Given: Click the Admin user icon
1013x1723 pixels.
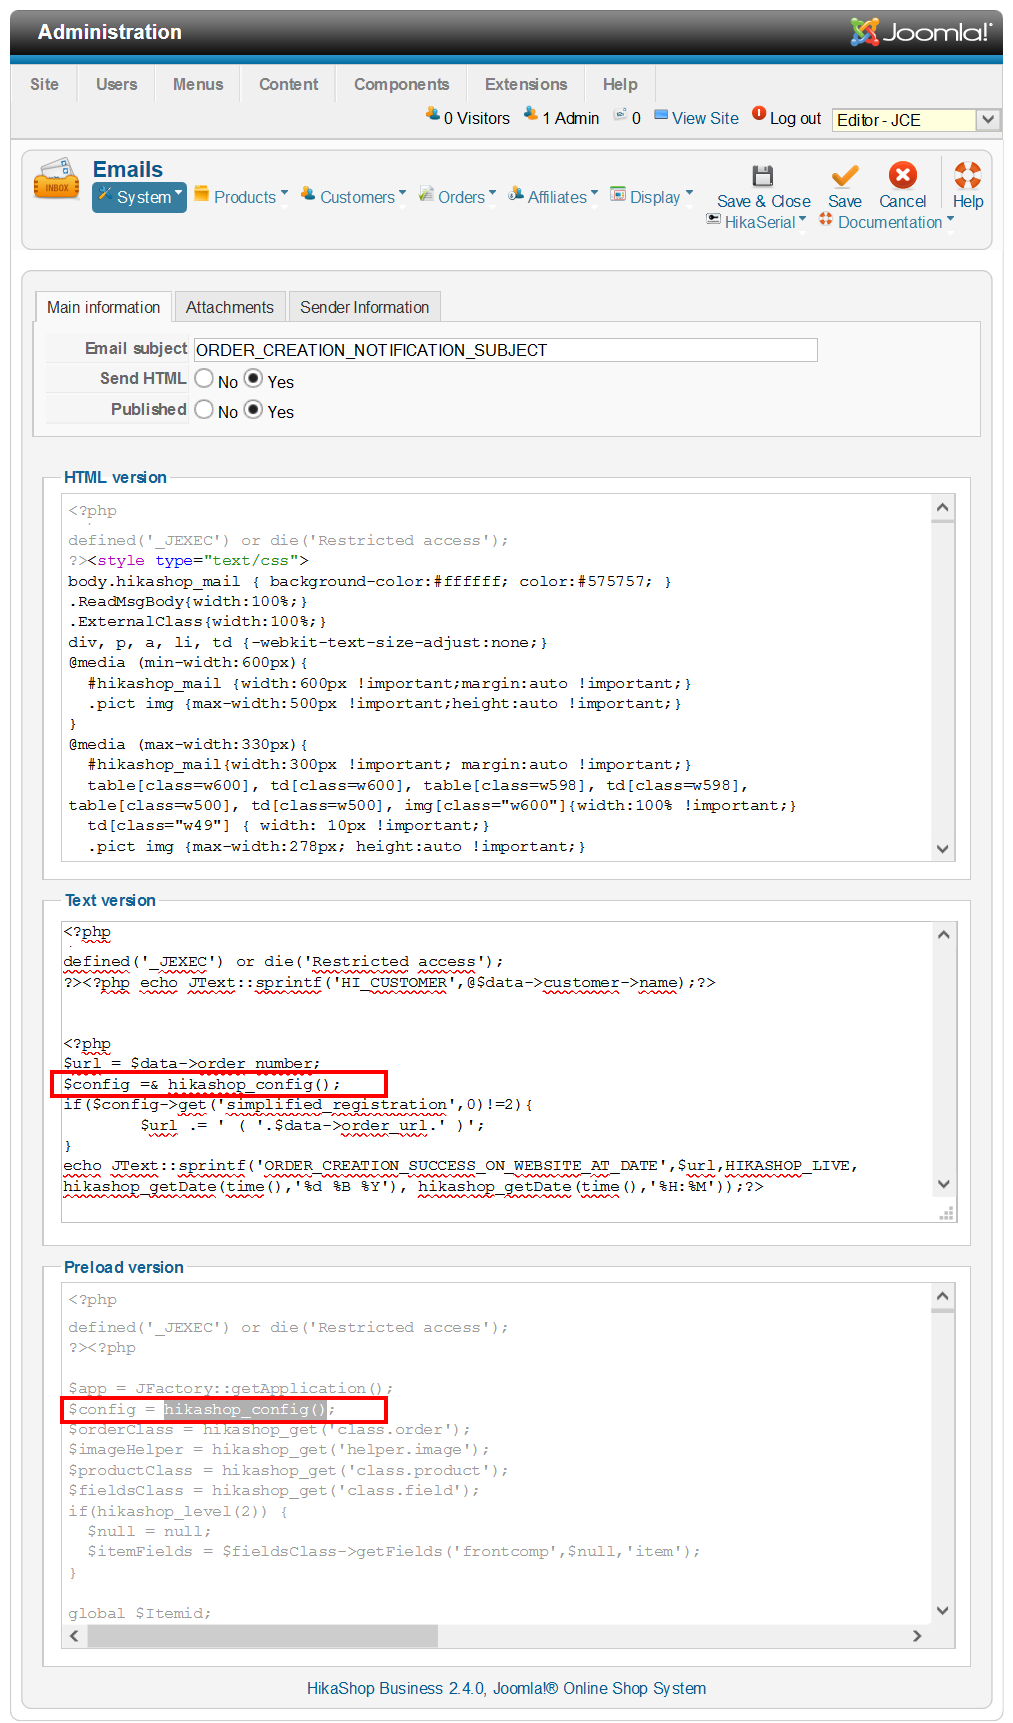Looking at the screenshot, I should point(531,114).
